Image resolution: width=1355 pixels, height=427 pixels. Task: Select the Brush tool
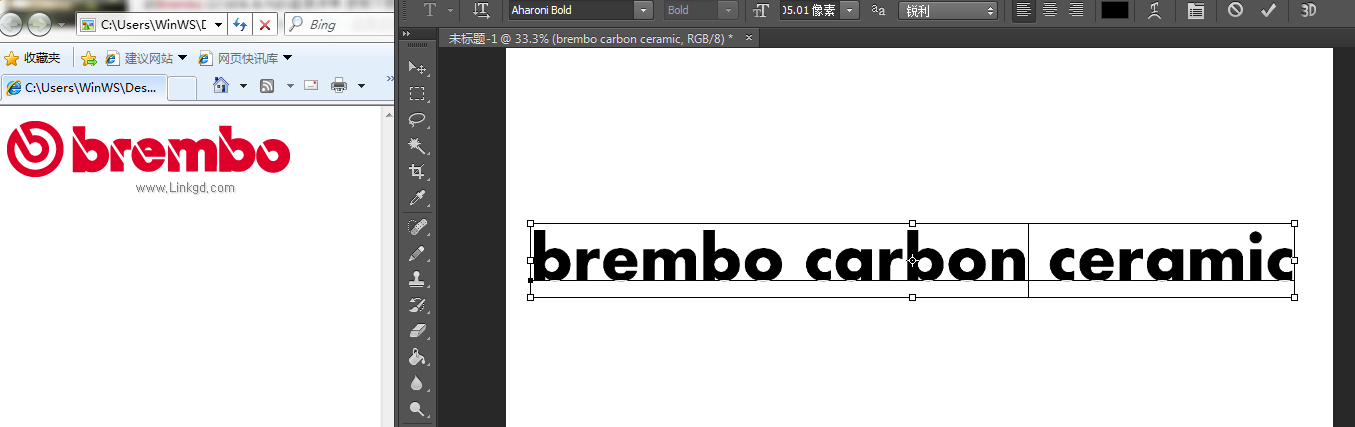click(417, 253)
